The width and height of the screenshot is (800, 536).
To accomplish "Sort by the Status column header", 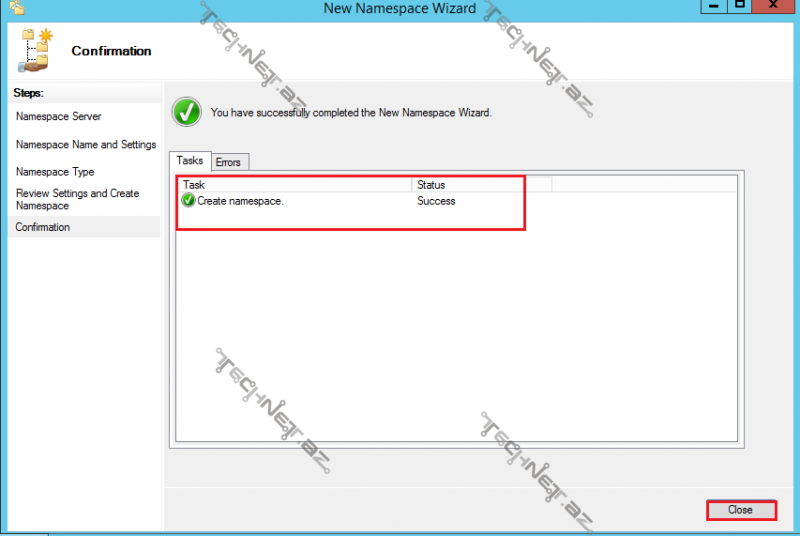I will click(480, 185).
